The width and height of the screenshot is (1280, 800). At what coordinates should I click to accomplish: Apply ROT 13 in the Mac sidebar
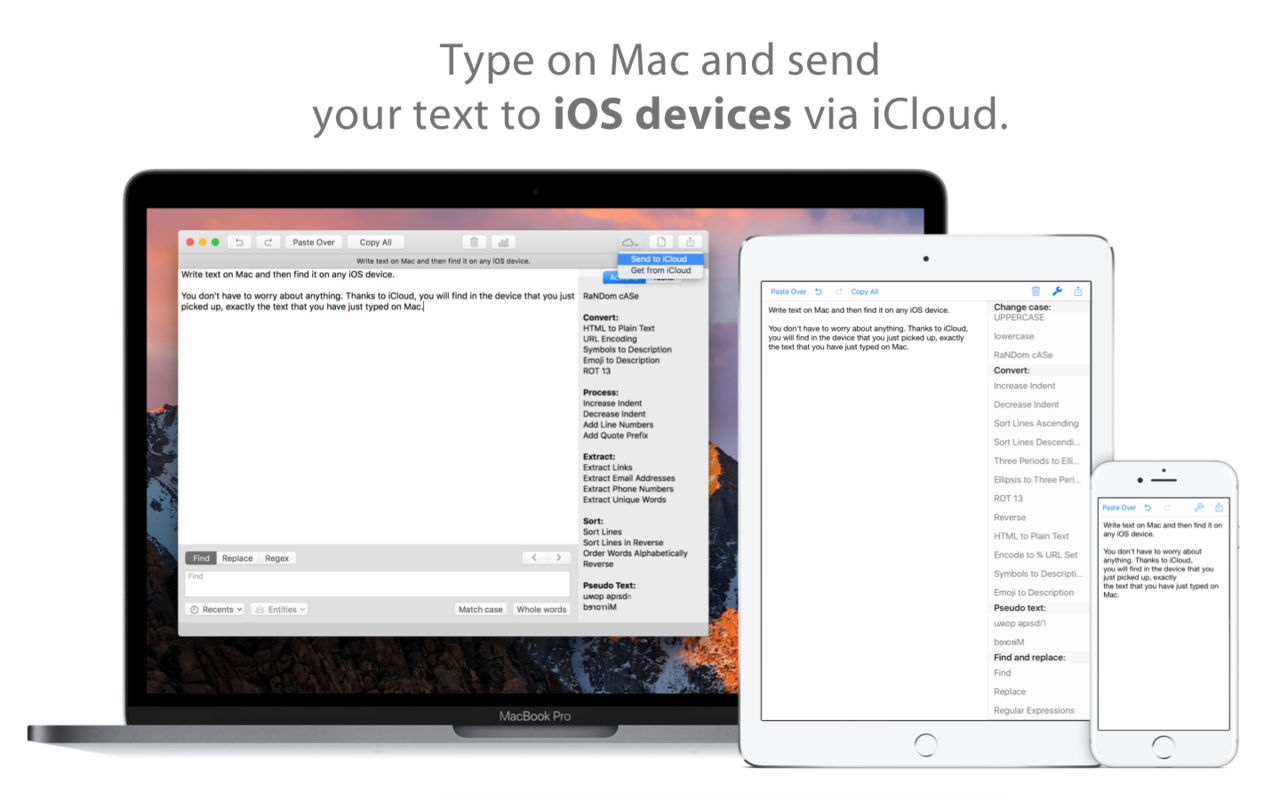click(597, 371)
